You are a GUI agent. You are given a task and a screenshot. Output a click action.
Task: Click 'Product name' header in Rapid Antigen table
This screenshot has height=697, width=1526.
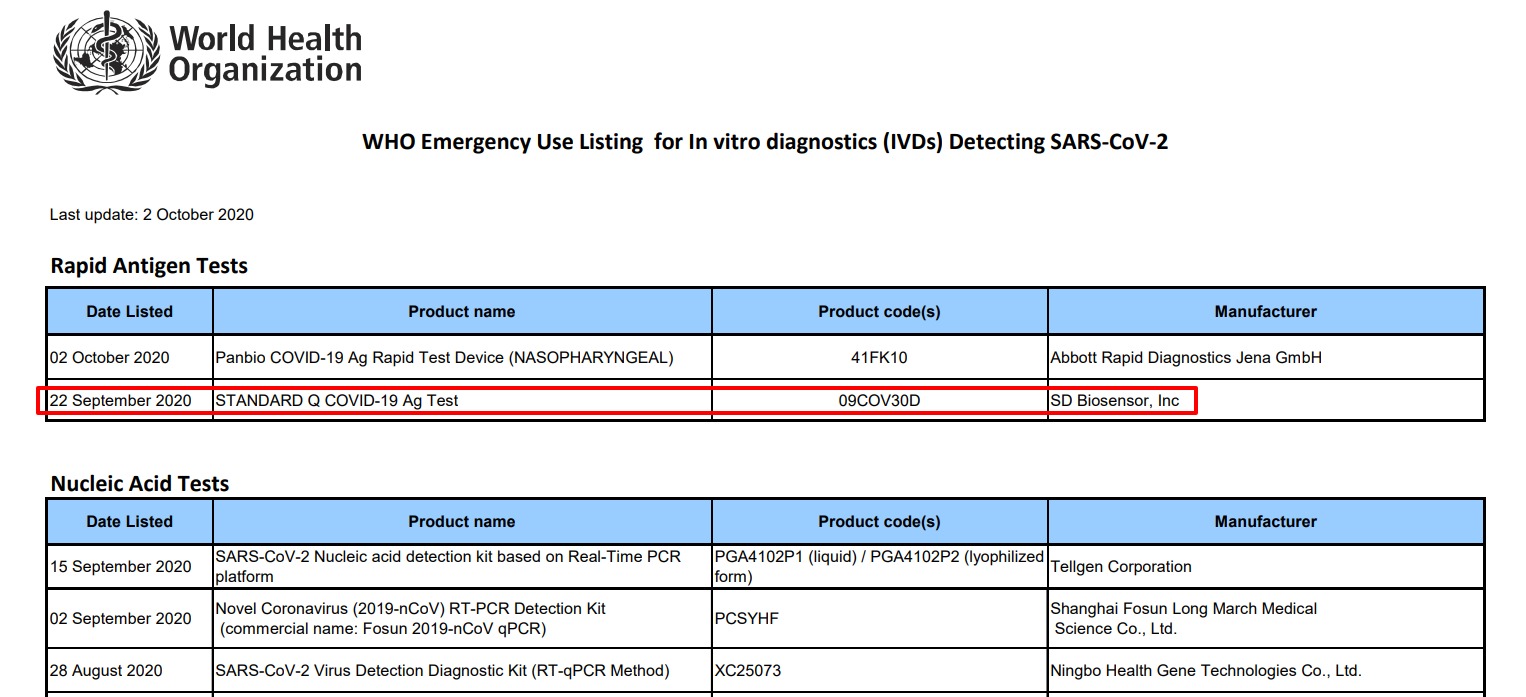462,312
